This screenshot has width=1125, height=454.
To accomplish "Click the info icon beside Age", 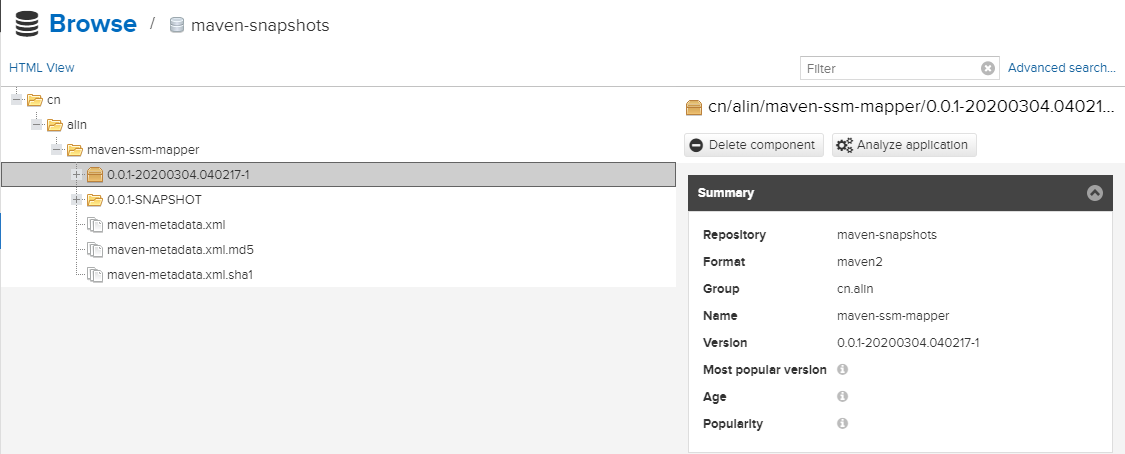I will click(842, 397).
